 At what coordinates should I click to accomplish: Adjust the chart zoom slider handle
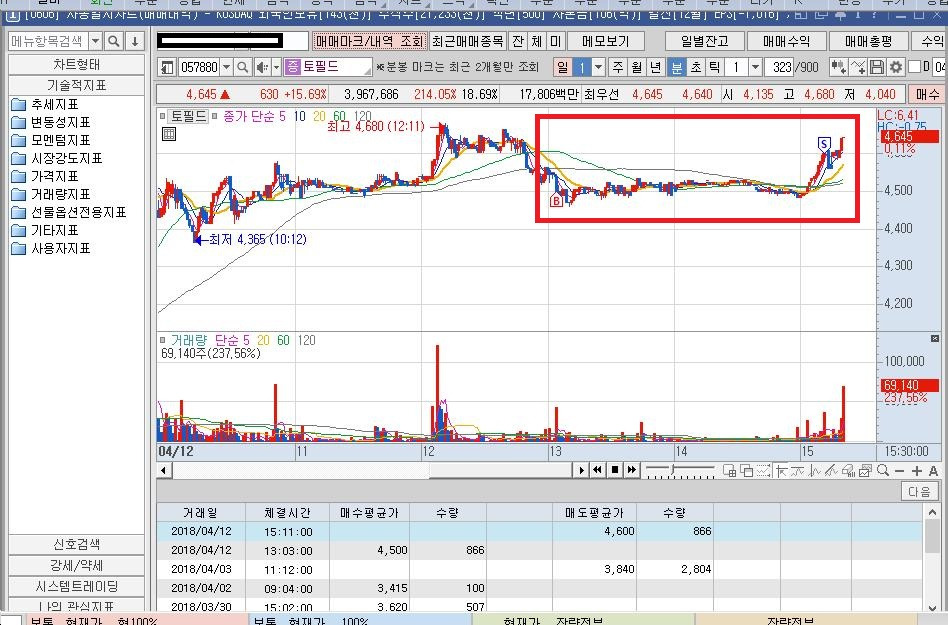(x=674, y=469)
